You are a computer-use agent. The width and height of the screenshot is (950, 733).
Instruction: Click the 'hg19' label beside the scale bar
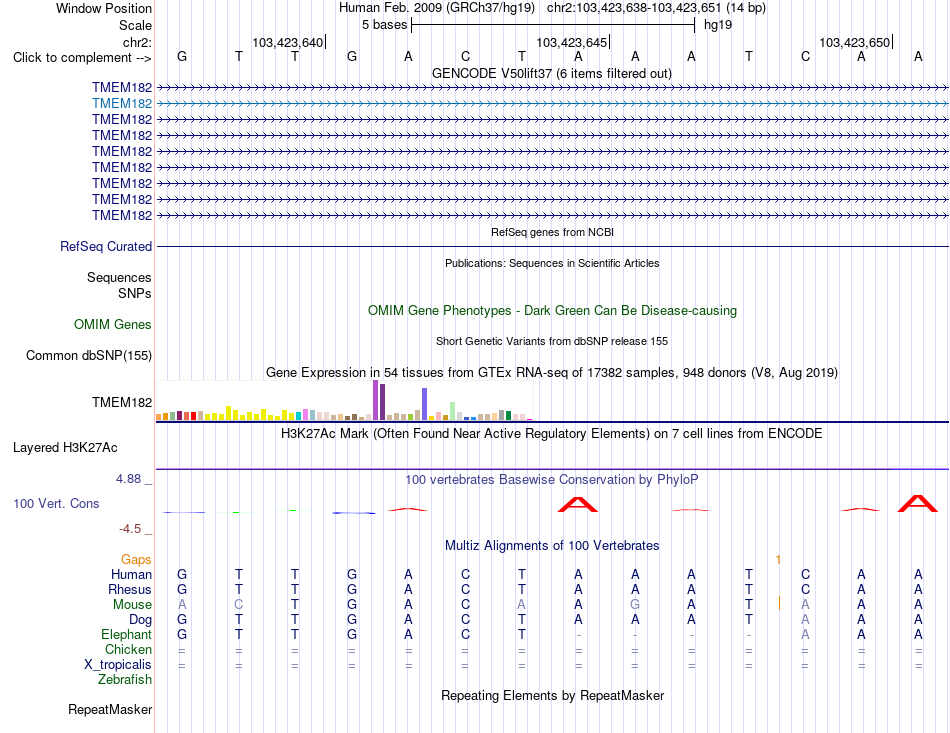pyautogui.click(x=718, y=25)
